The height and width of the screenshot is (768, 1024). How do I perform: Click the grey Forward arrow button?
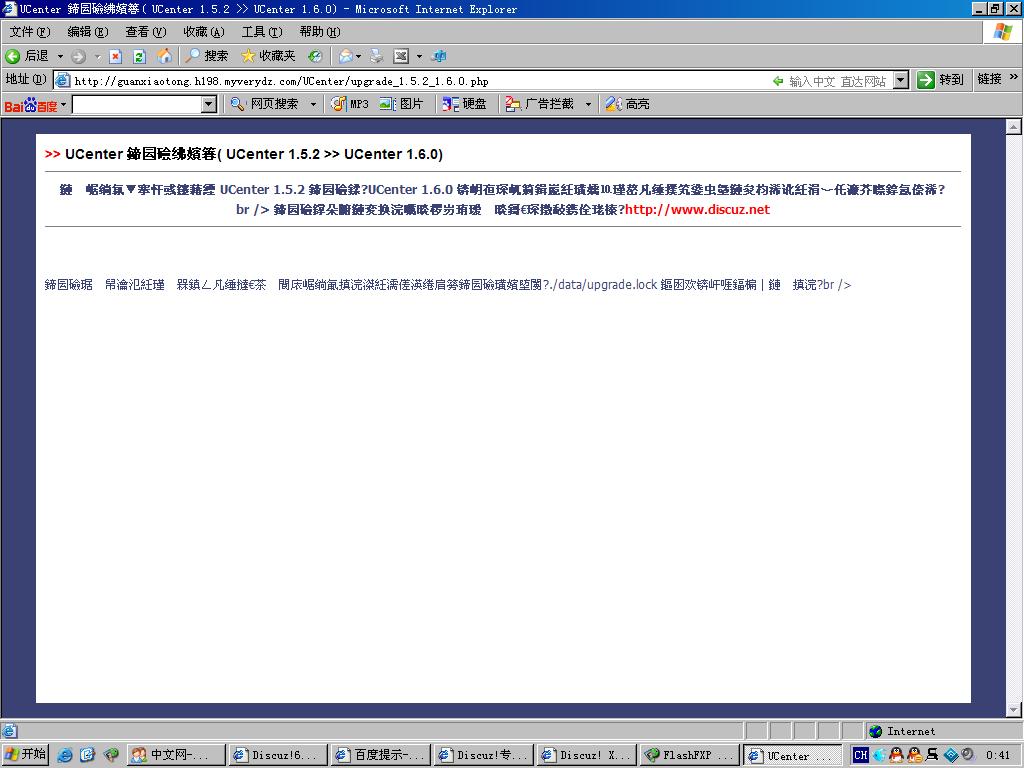tap(78, 56)
